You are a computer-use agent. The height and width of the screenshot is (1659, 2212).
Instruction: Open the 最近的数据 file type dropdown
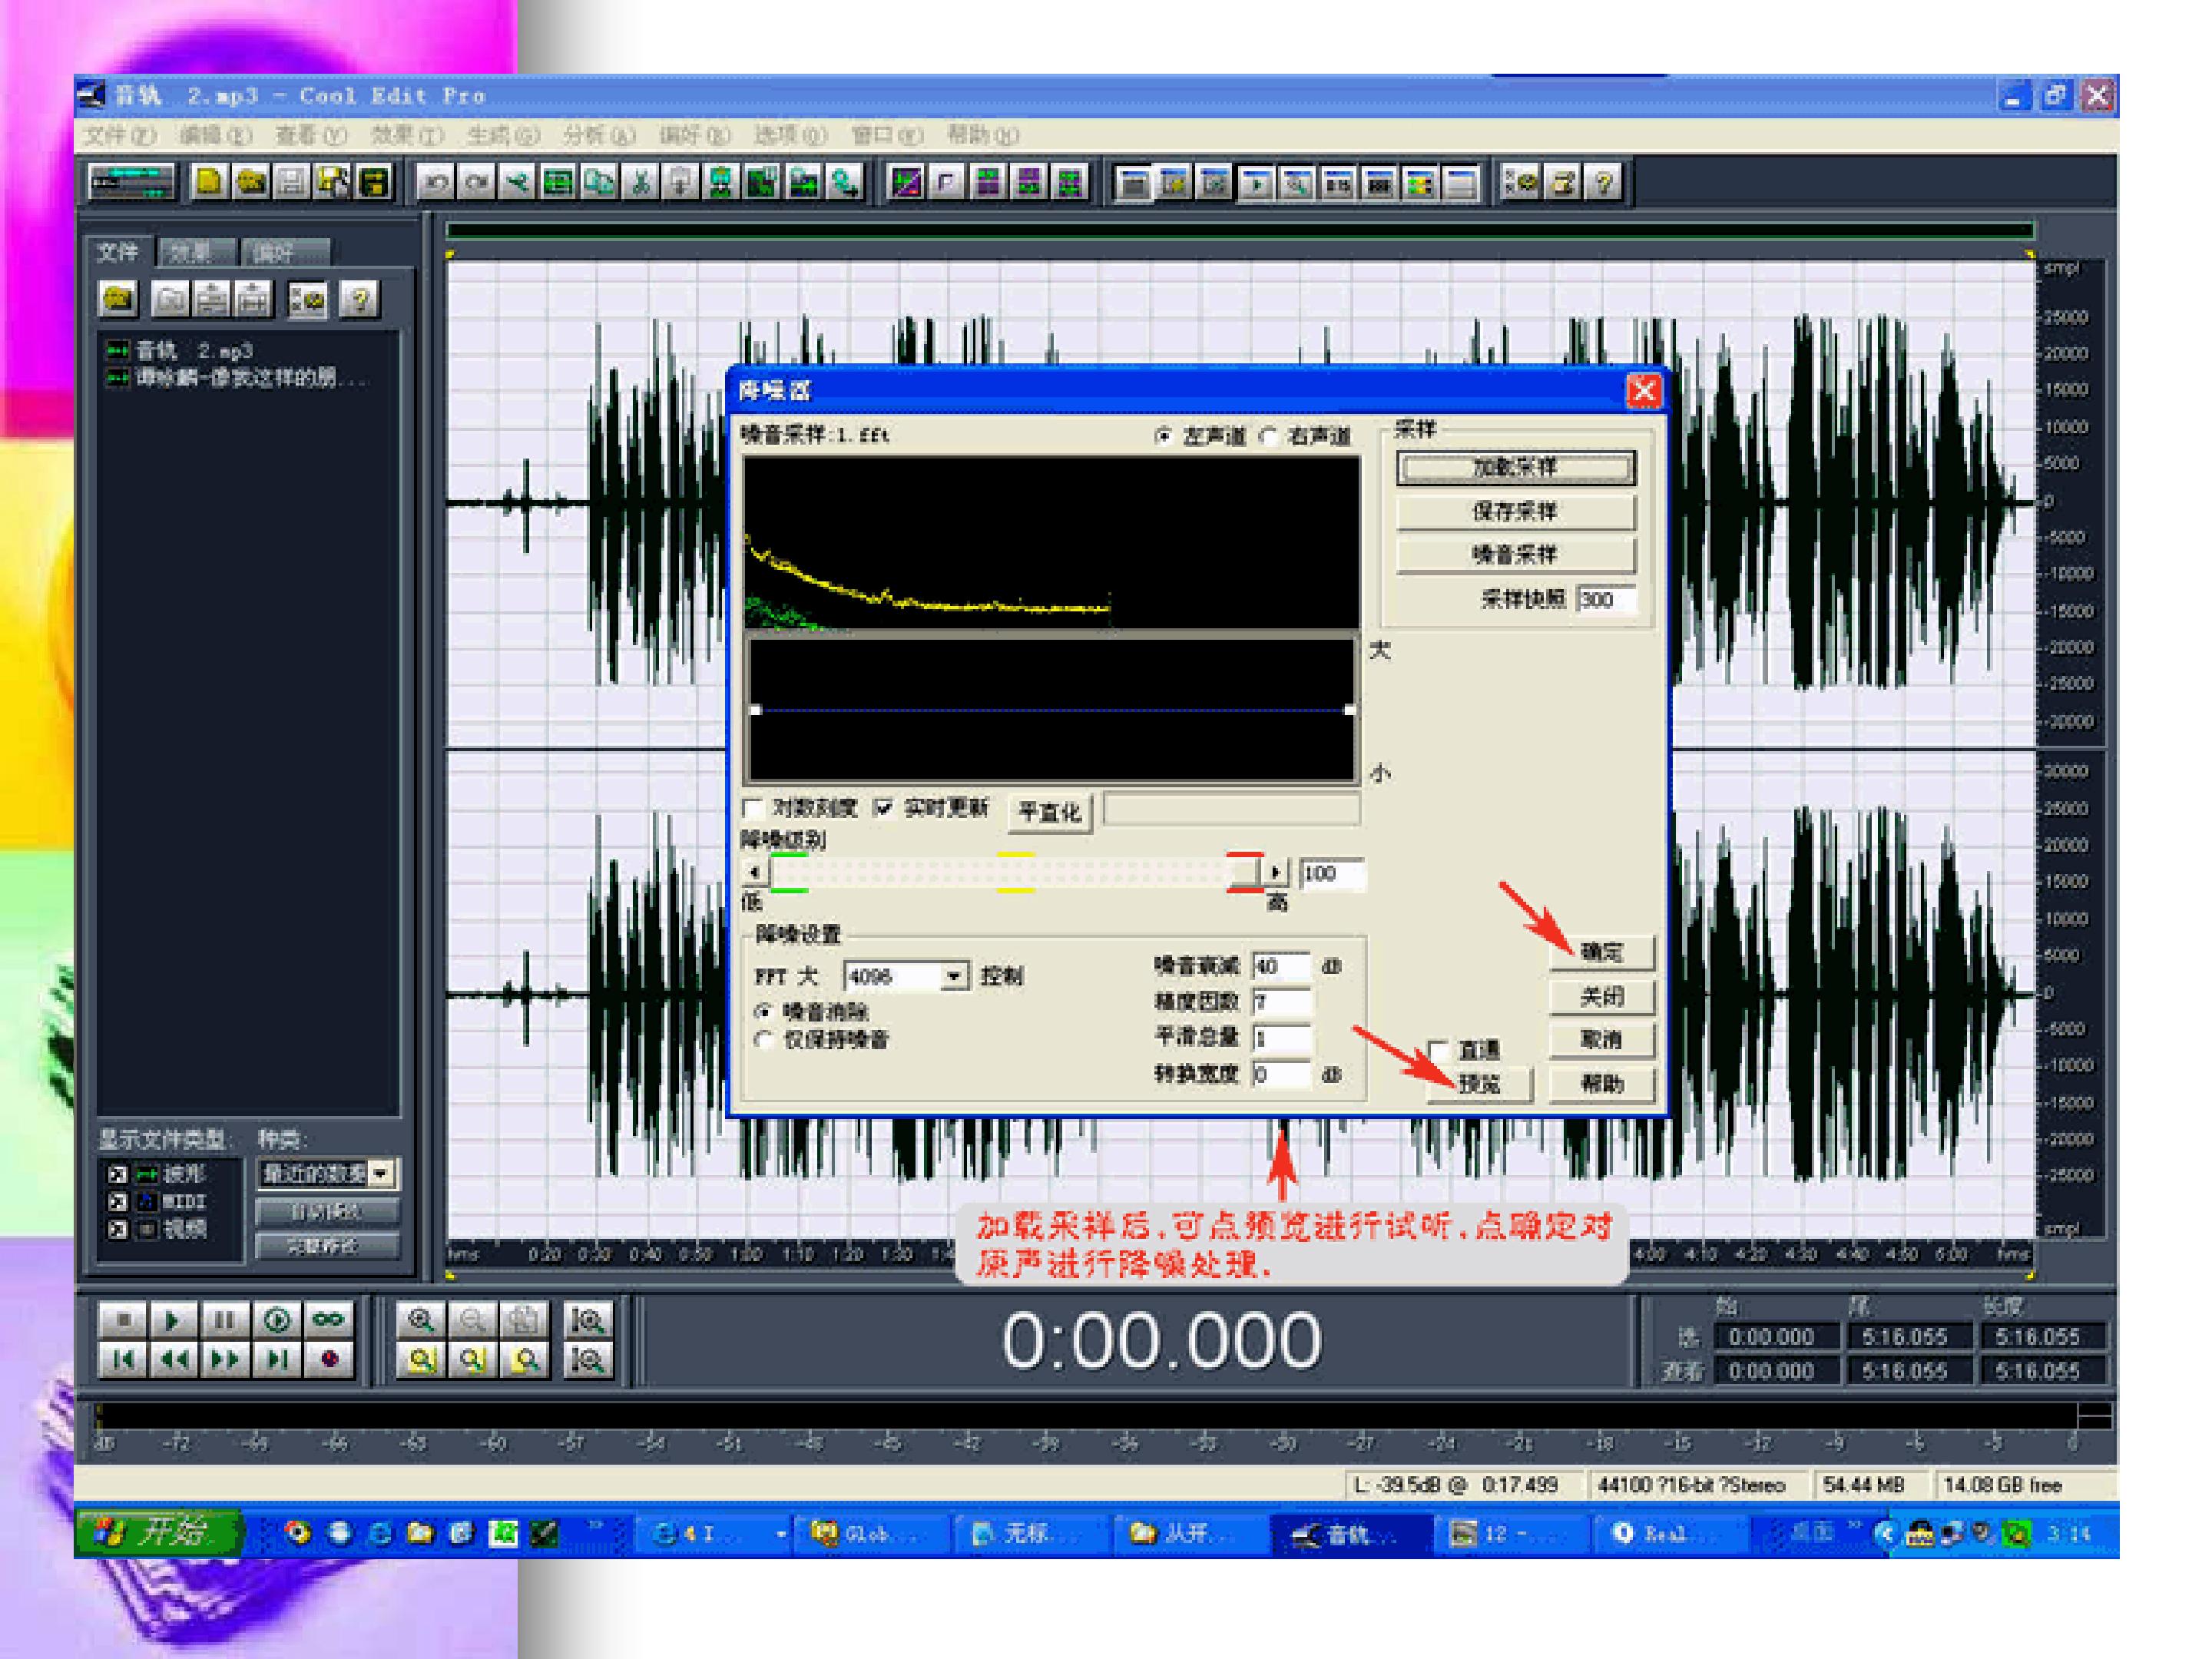pyautogui.click(x=380, y=1173)
